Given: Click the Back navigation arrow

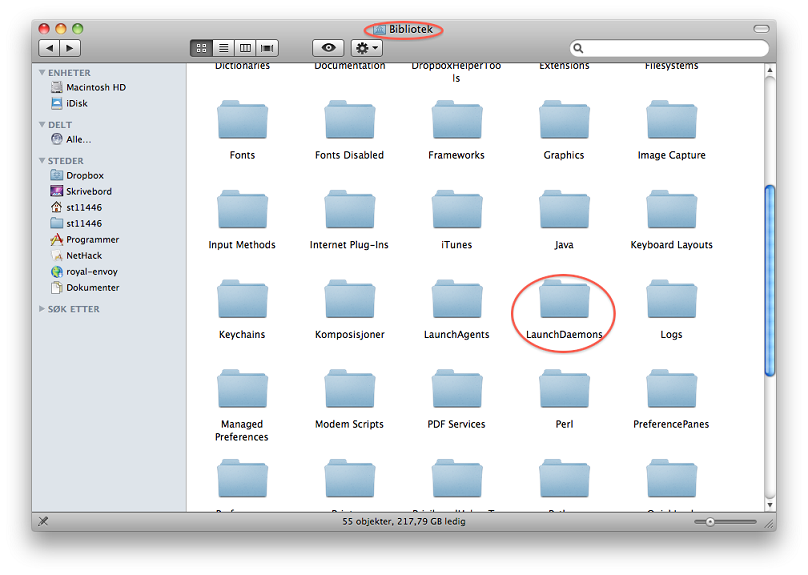Looking at the screenshot, I should [50, 48].
